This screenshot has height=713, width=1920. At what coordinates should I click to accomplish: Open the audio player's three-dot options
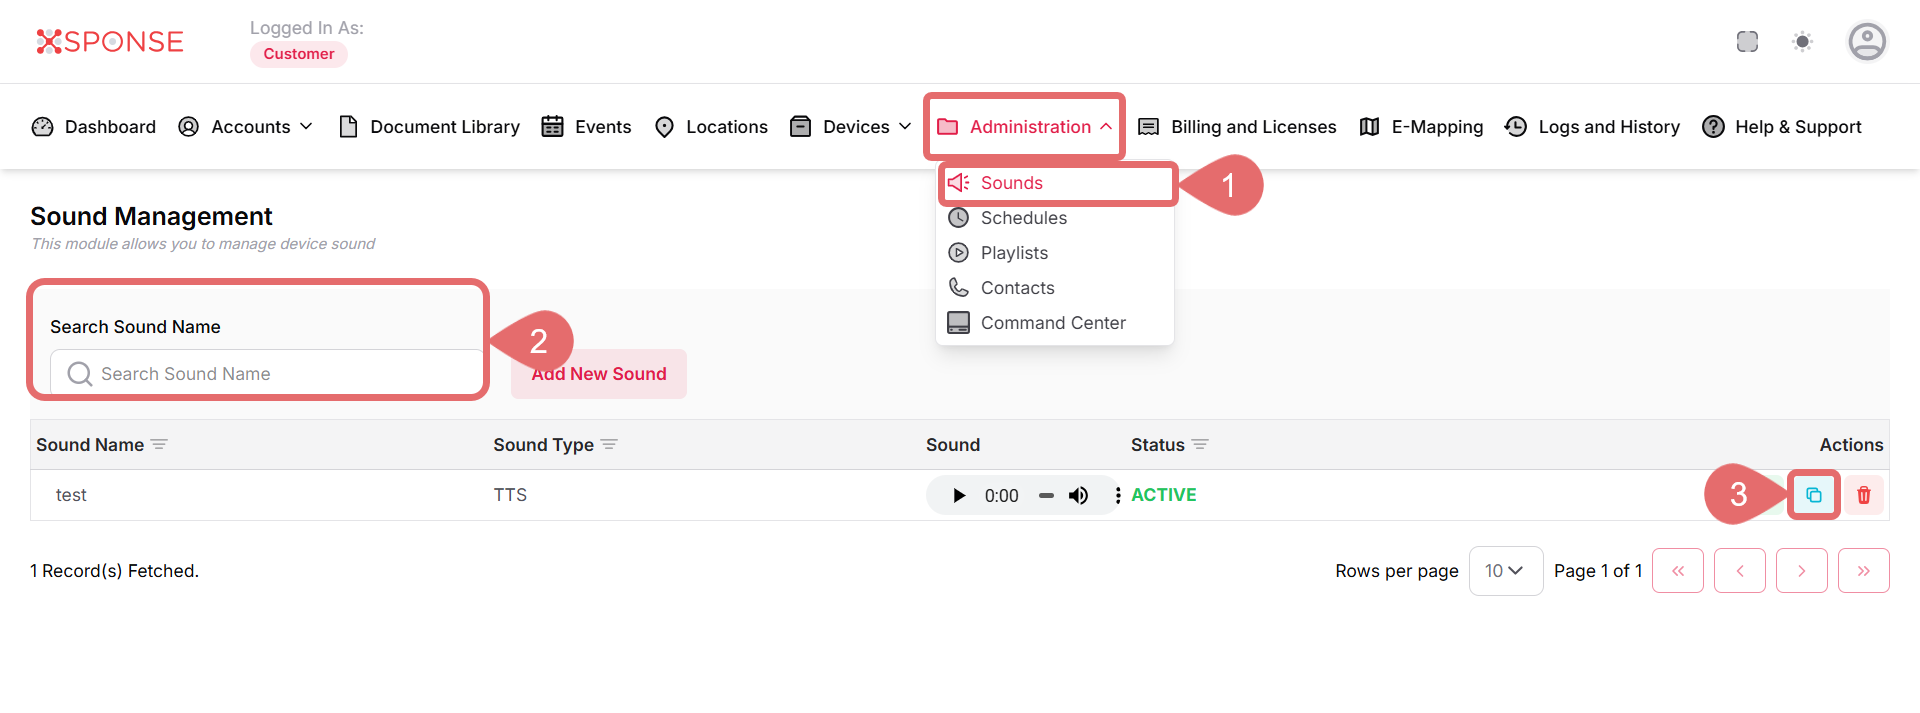(x=1117, y=496)
